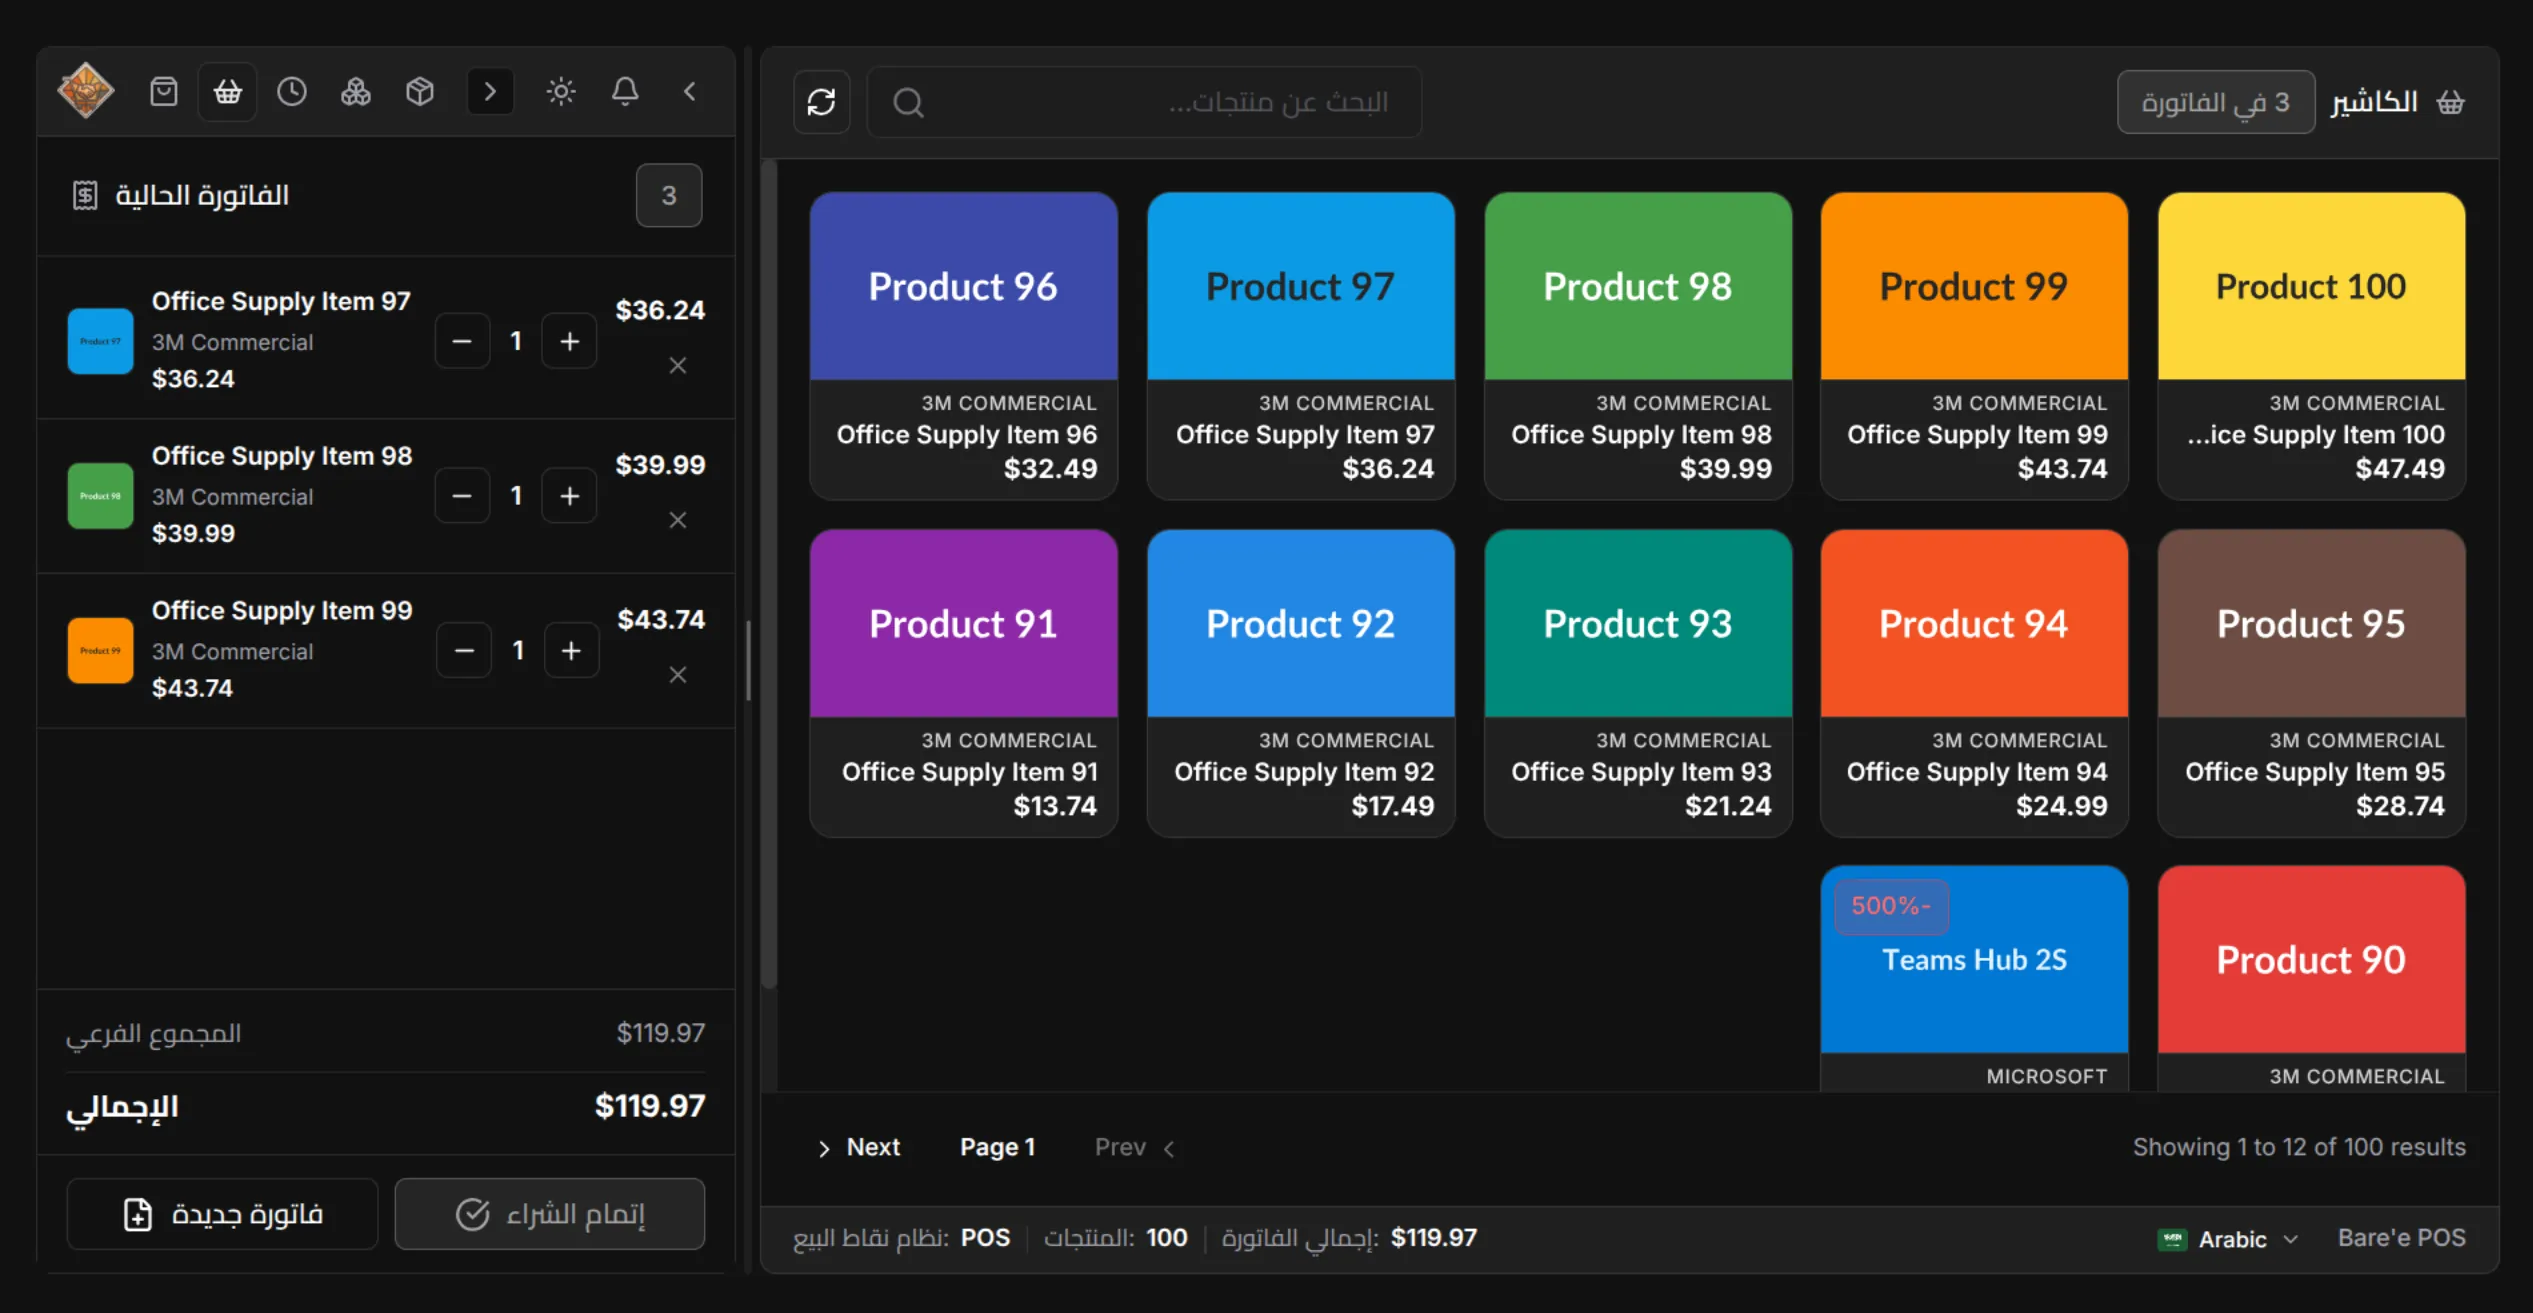The width and height of the screenshot is (2533, 1313).
Task: Increase quantity of Office Supply Item 98
Action: pos(569,496)
